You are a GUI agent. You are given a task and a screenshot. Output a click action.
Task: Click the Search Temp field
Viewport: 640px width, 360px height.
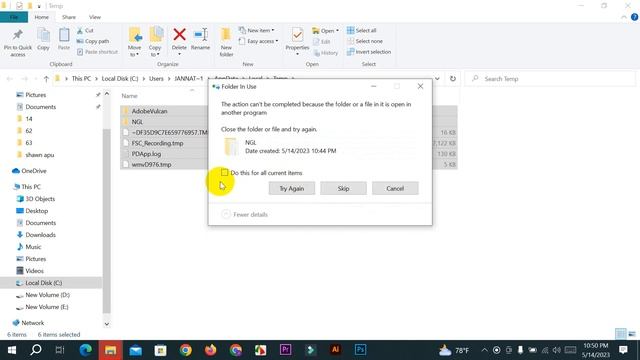[x=550, y=79]
